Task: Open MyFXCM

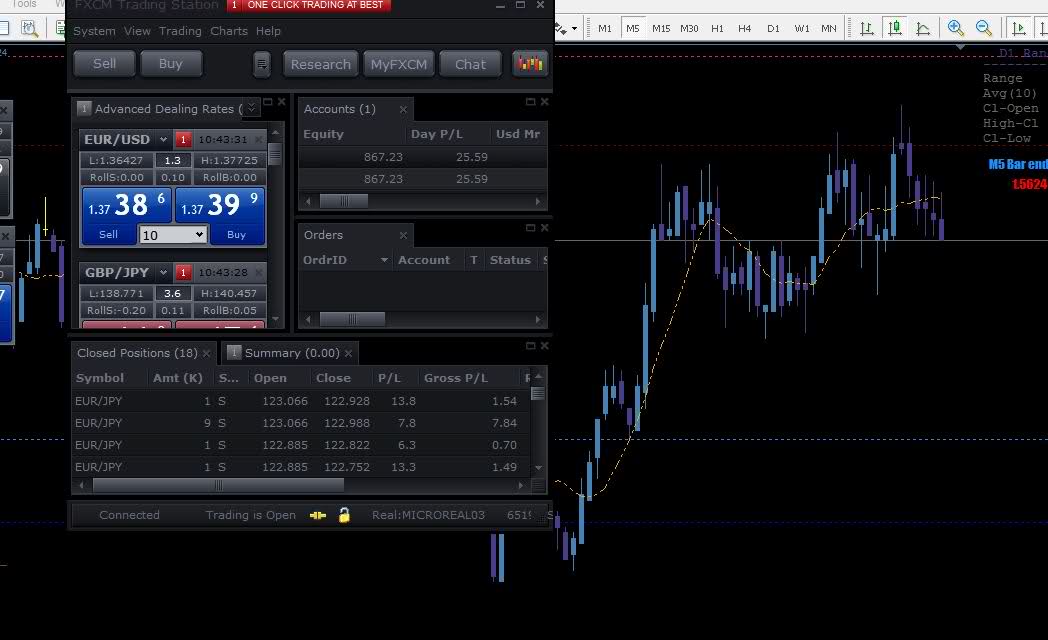Action: coord(399,64)
